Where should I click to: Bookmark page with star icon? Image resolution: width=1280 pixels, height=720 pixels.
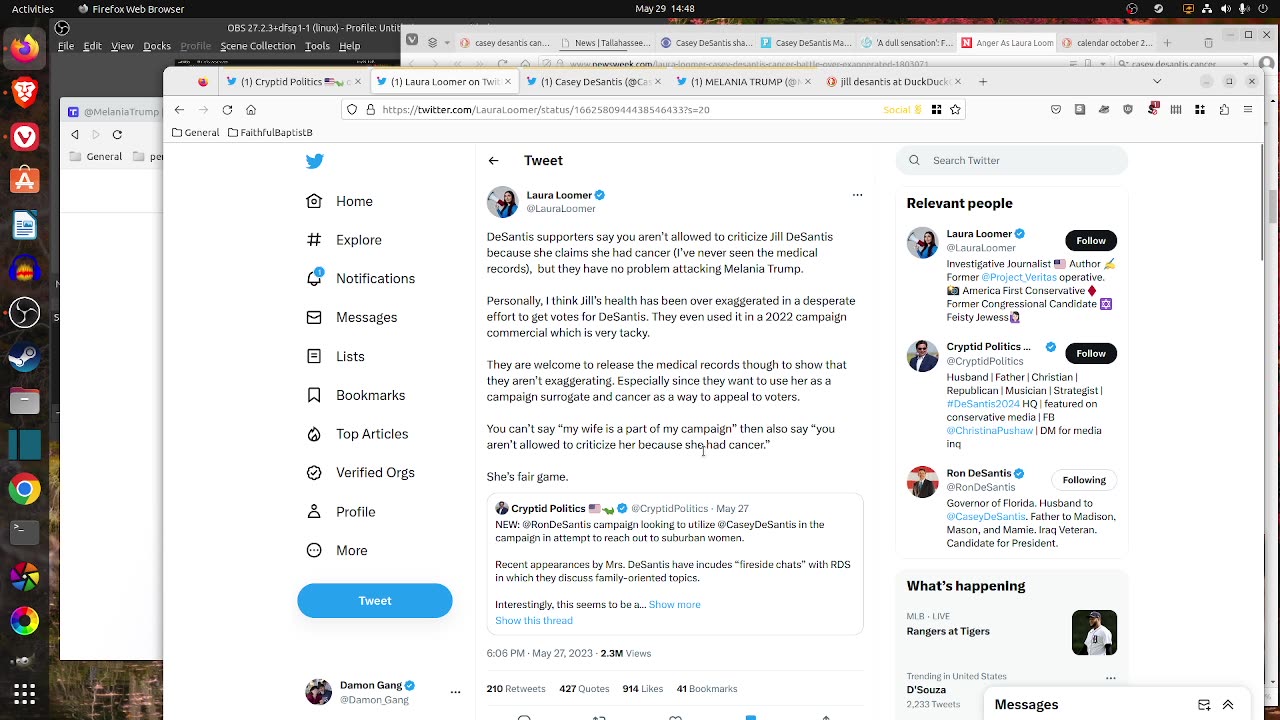click(955, 110)
